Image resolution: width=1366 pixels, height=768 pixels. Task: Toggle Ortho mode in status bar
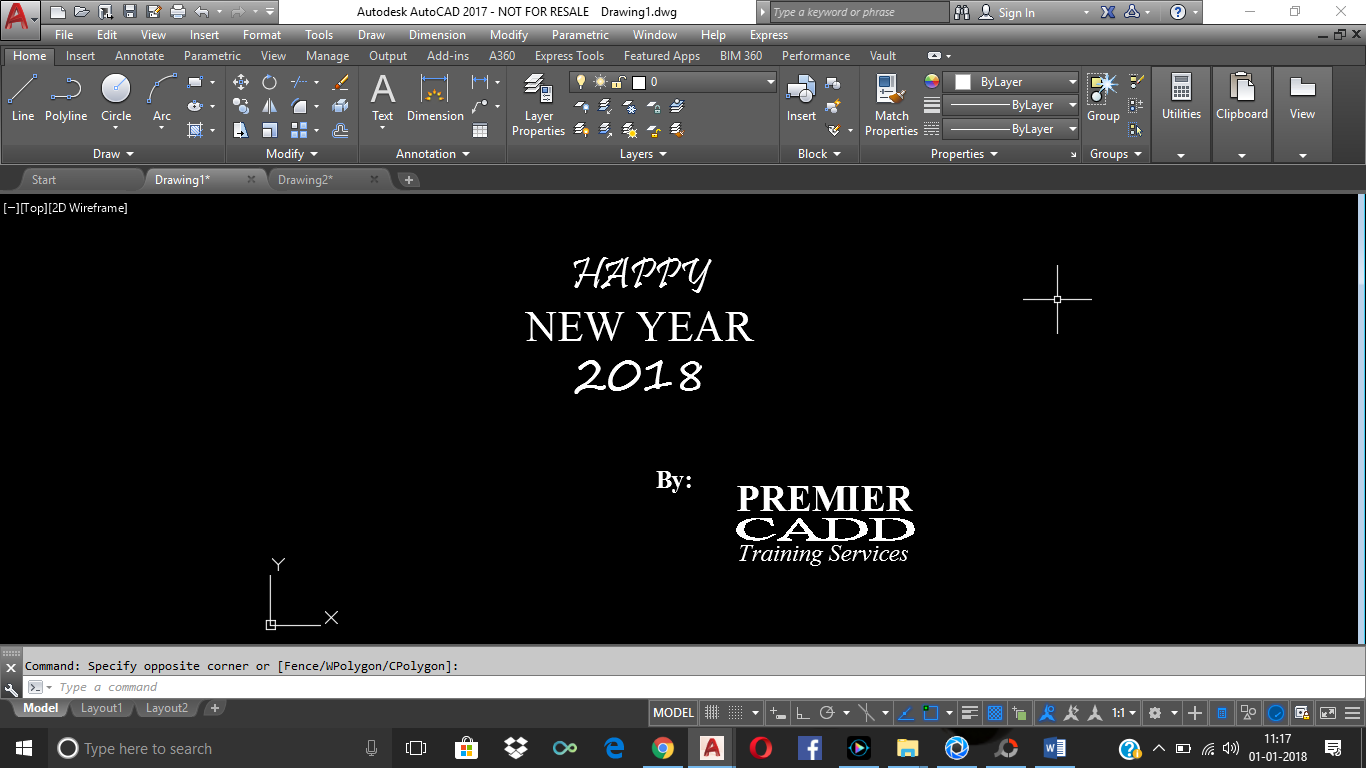click(x=802, y=713)
